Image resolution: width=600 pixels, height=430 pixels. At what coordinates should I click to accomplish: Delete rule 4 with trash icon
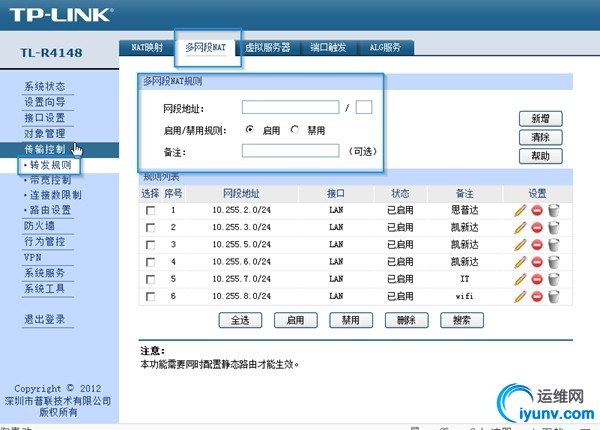(554, 262)
